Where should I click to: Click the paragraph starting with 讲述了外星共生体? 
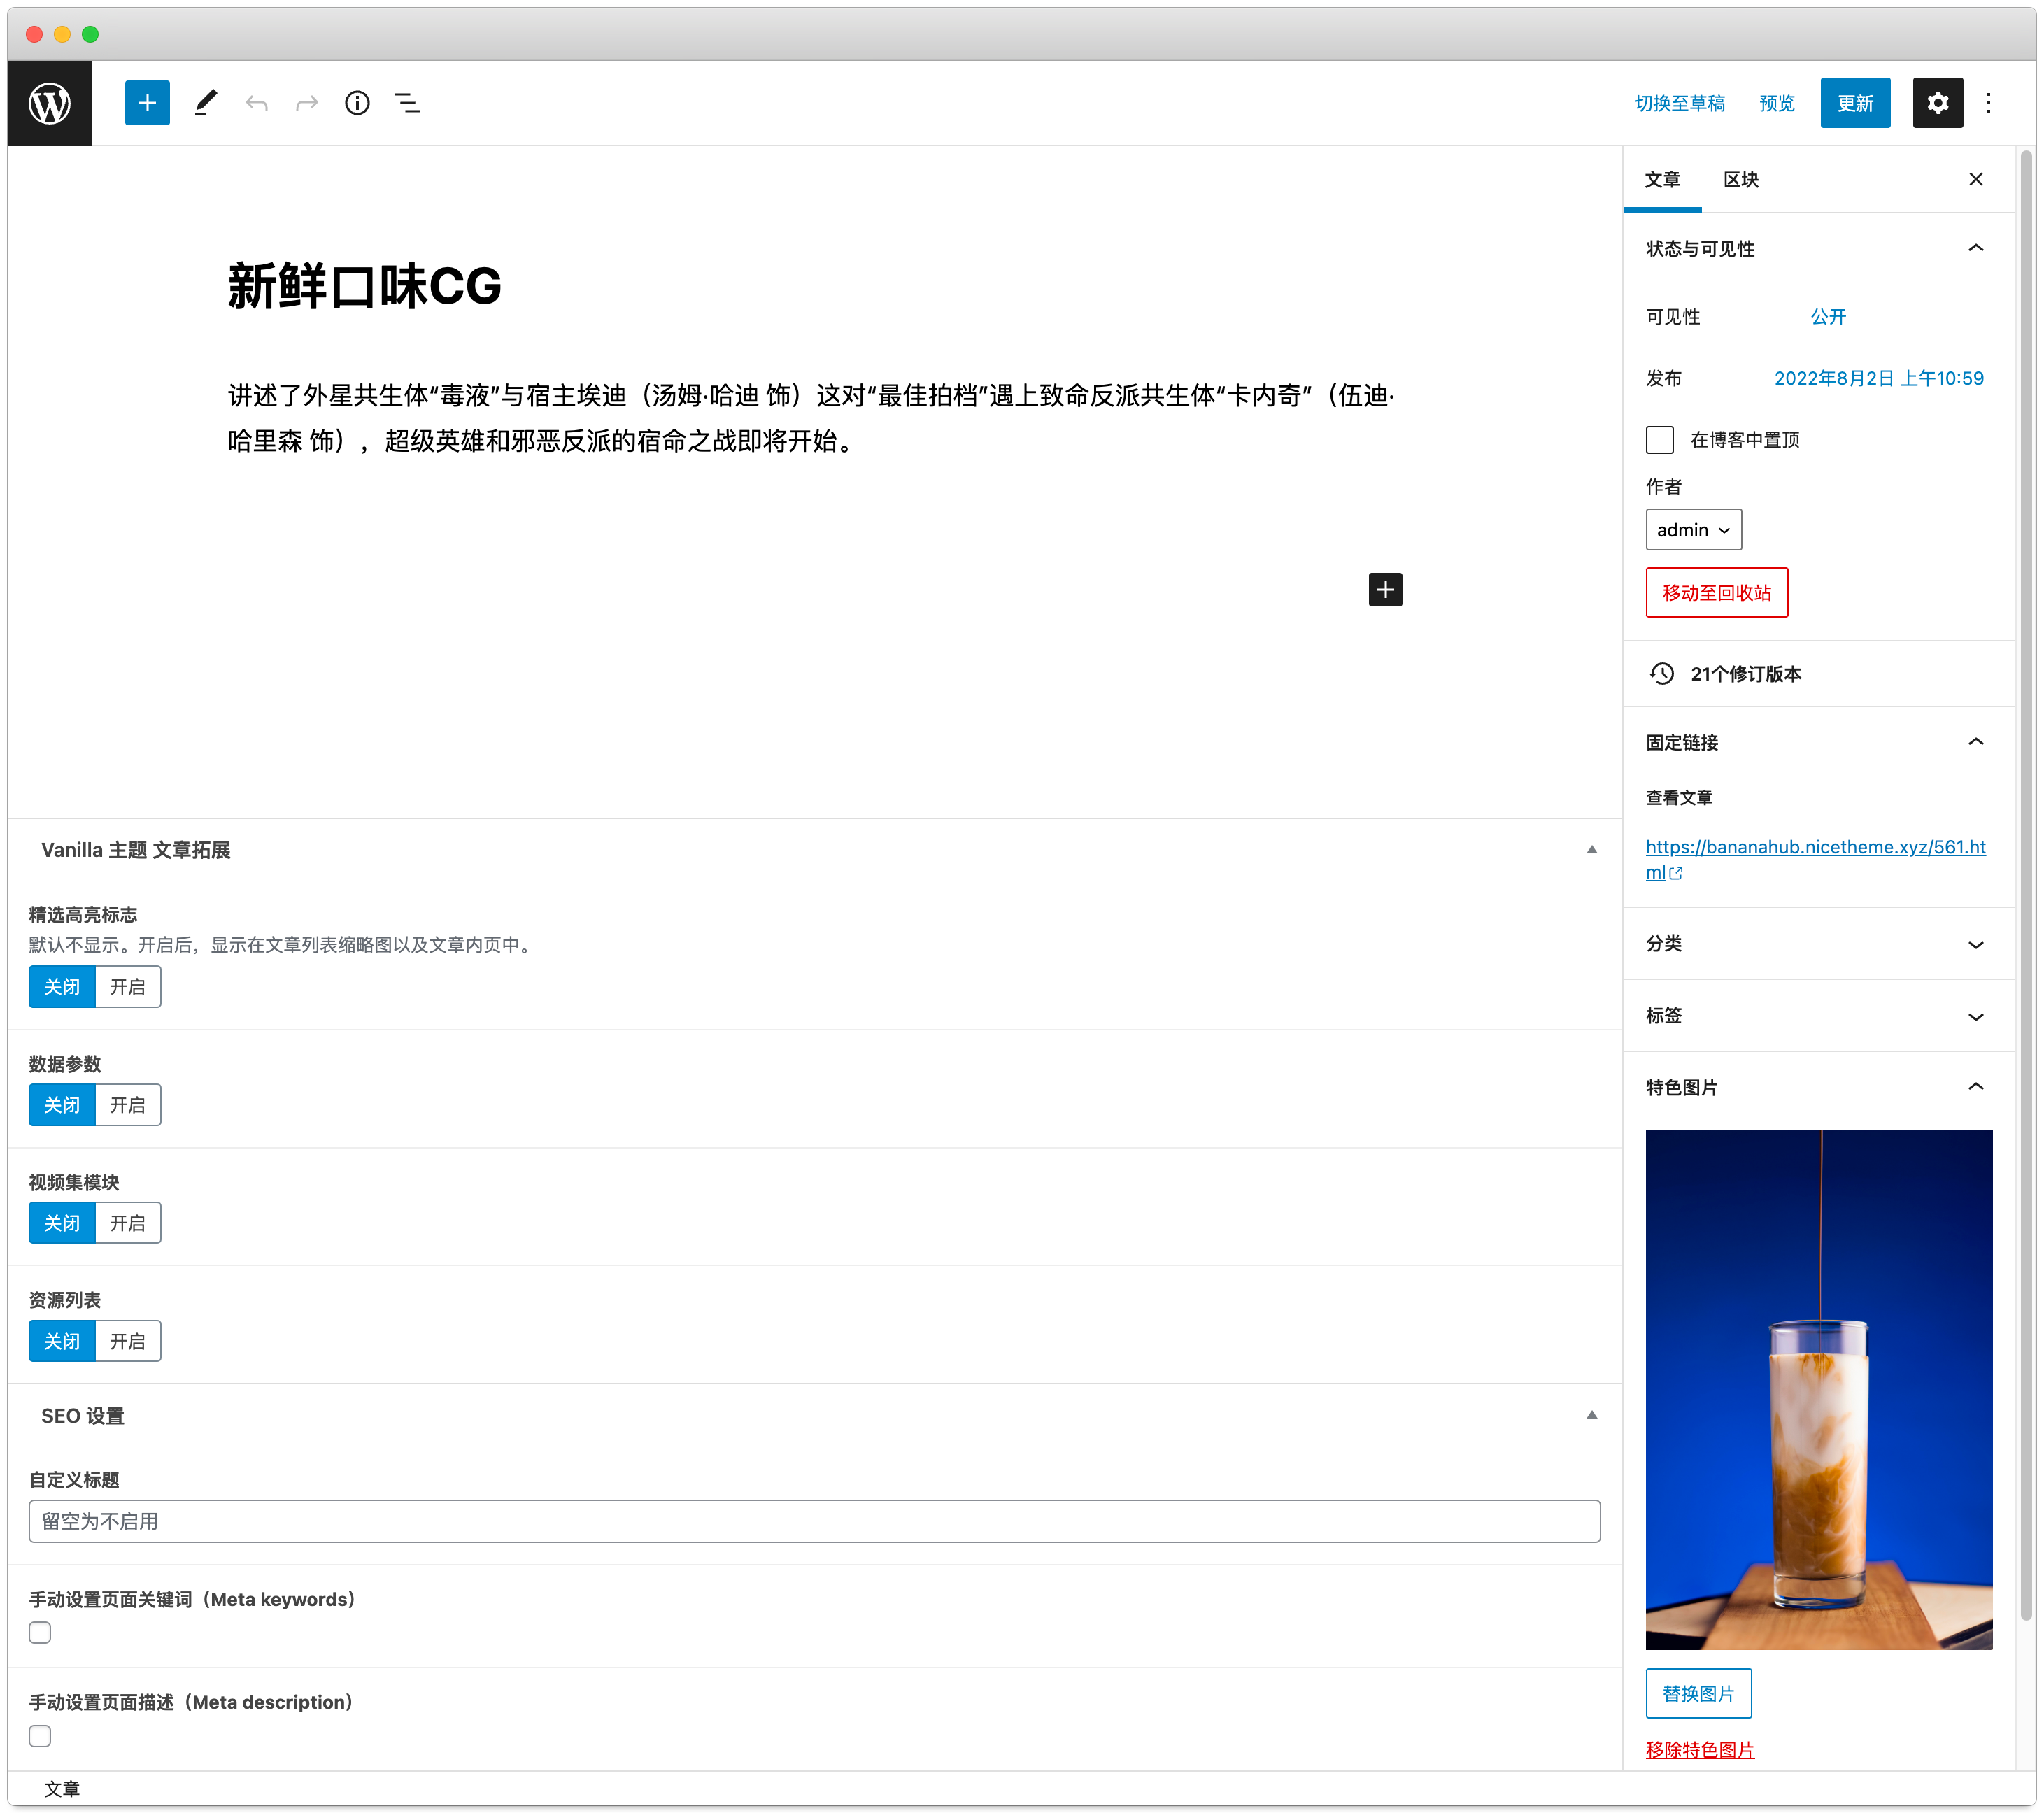tap(811, 418)
